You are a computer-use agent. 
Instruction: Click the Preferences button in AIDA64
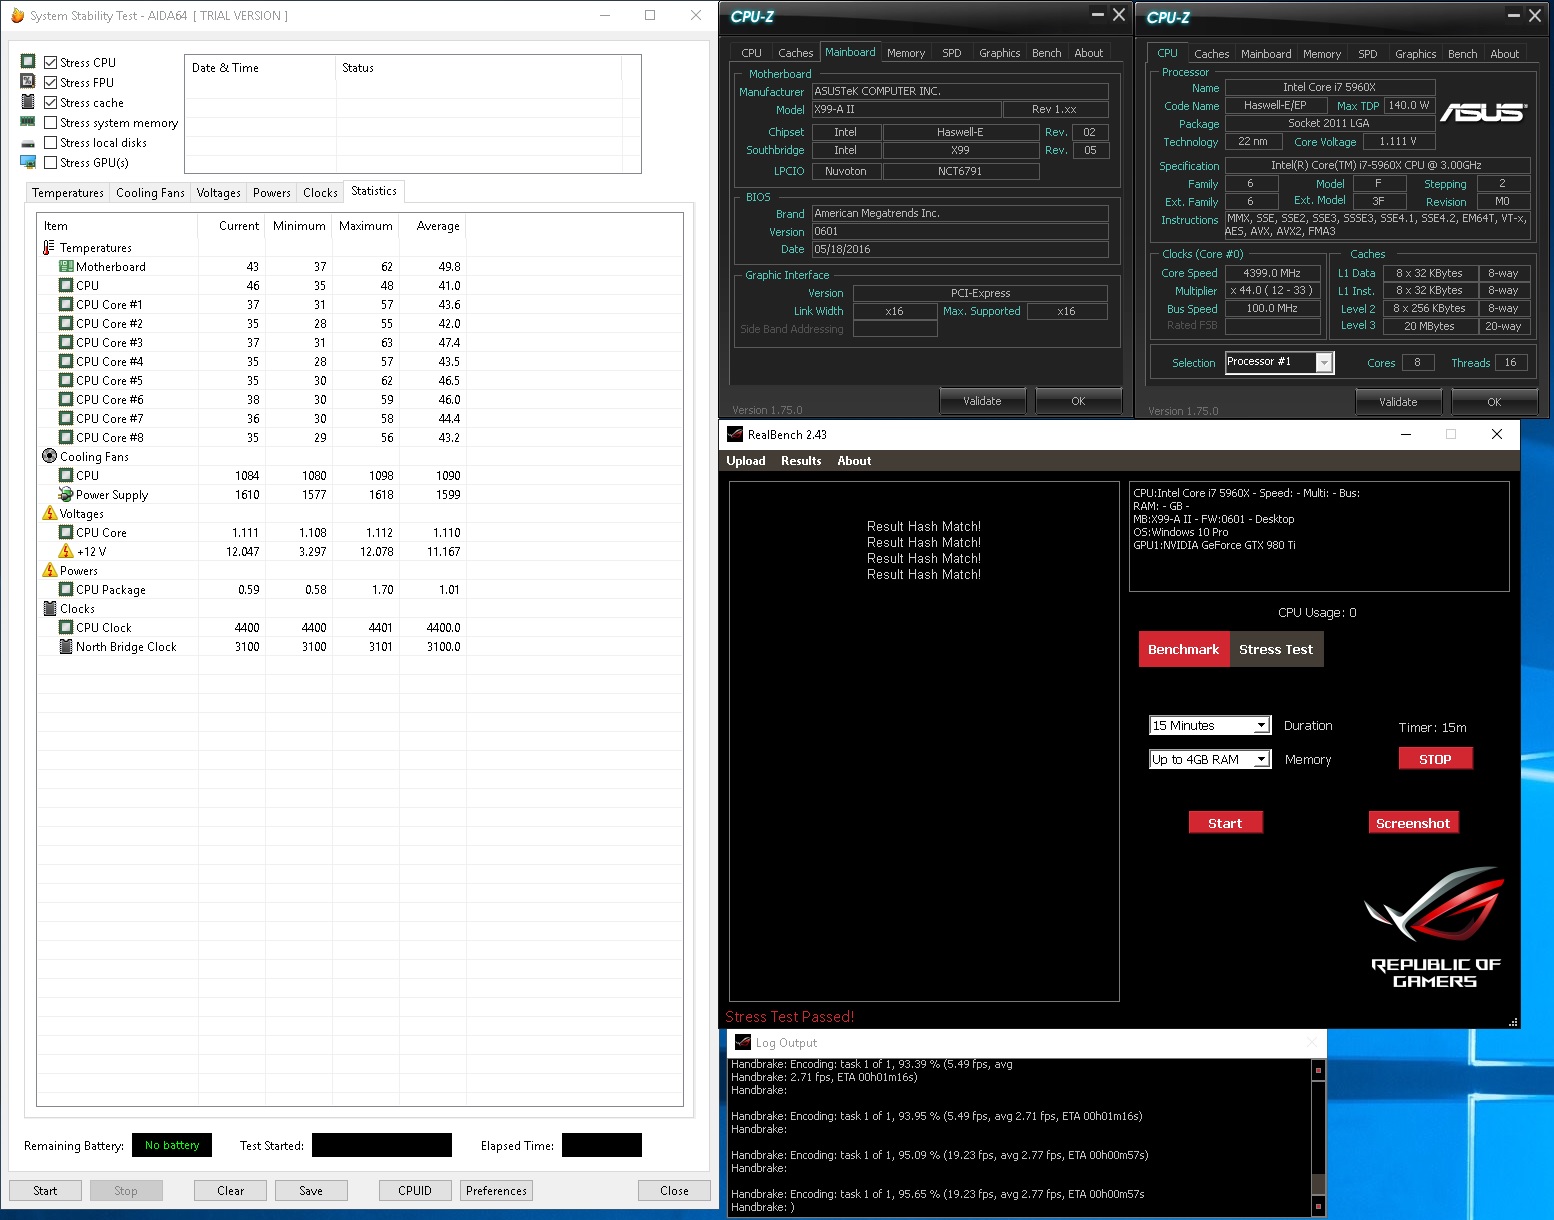click(x=496, y=1190)
